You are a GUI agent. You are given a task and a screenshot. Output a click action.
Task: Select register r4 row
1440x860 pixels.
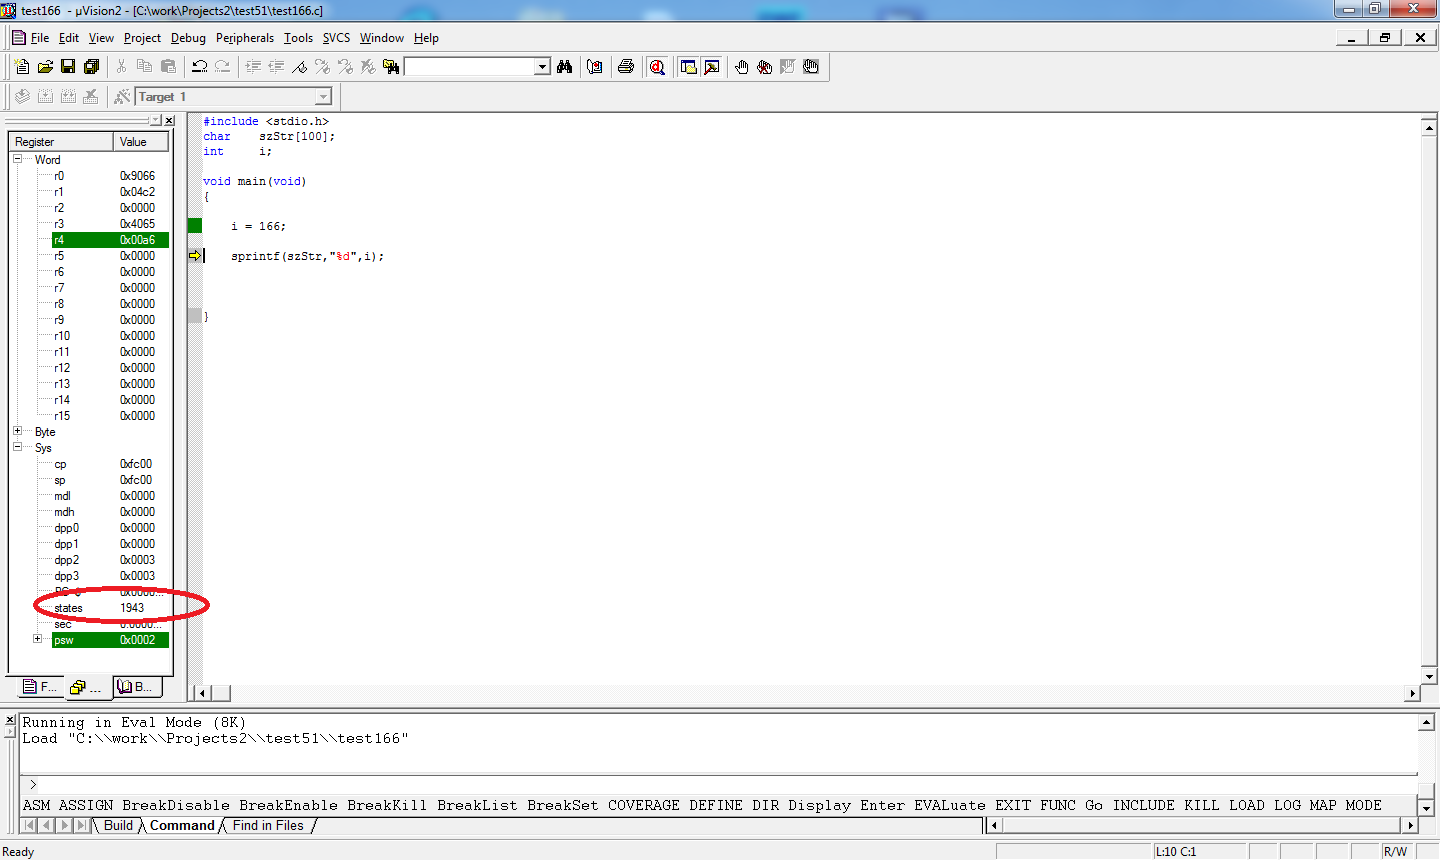[x=110, y=240]
